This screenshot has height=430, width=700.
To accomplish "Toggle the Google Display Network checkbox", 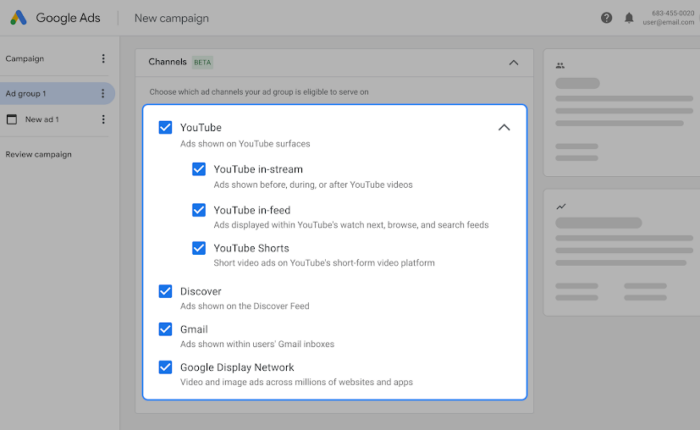I will 165,367.
